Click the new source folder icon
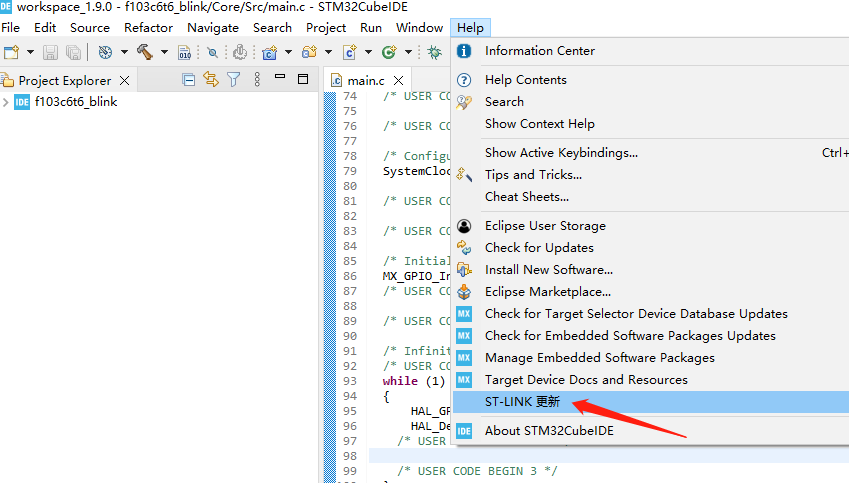The width and height of the screenshot is (849, 483). (x=309, y=53)
